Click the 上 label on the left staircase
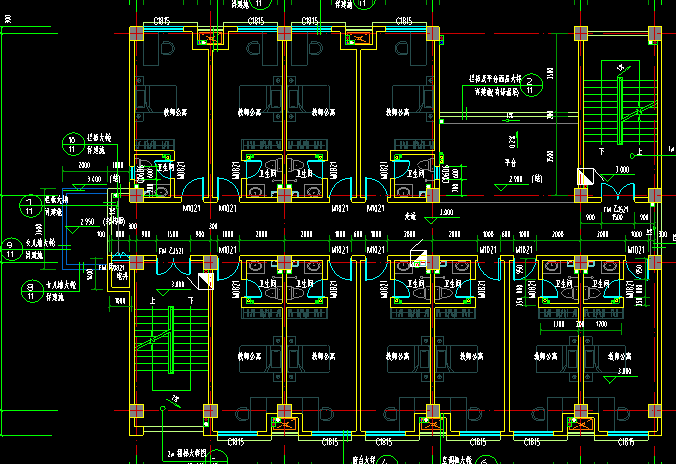The width and height of the screenshot is (676, 464). 153,301
